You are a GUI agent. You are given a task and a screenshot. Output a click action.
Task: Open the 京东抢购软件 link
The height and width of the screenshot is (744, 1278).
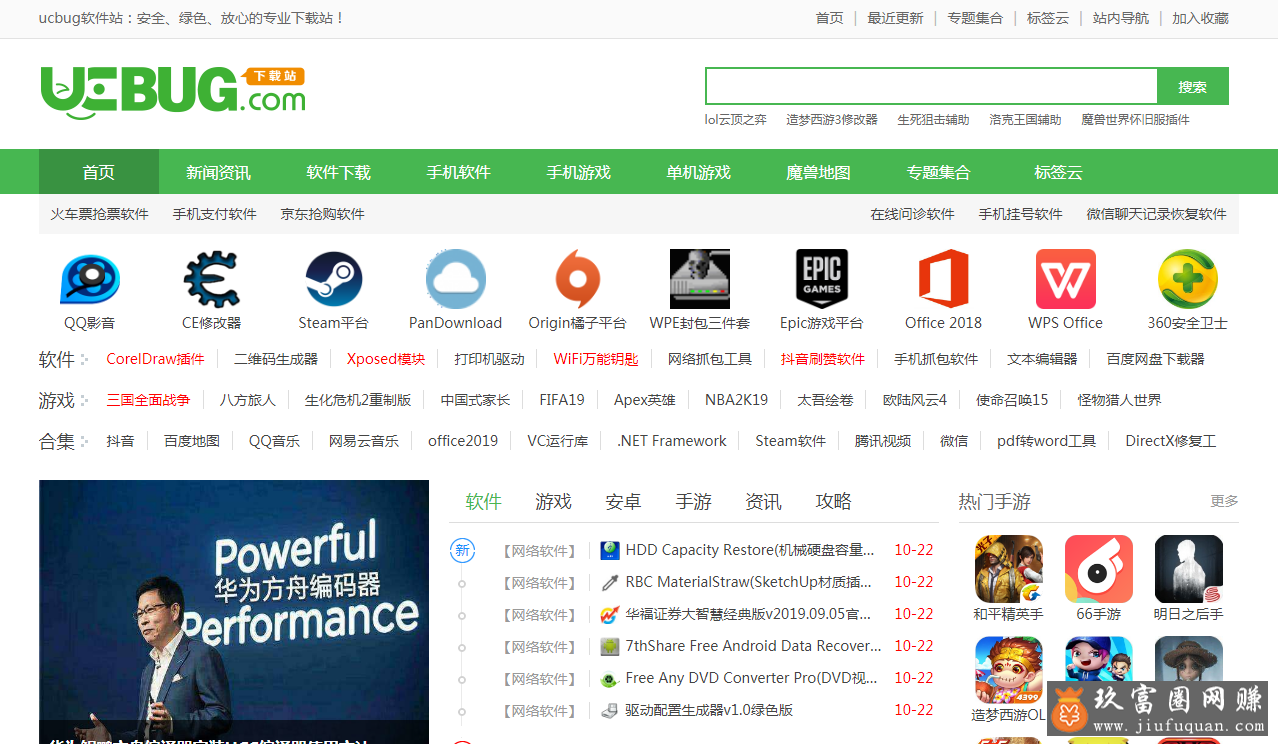323,214
